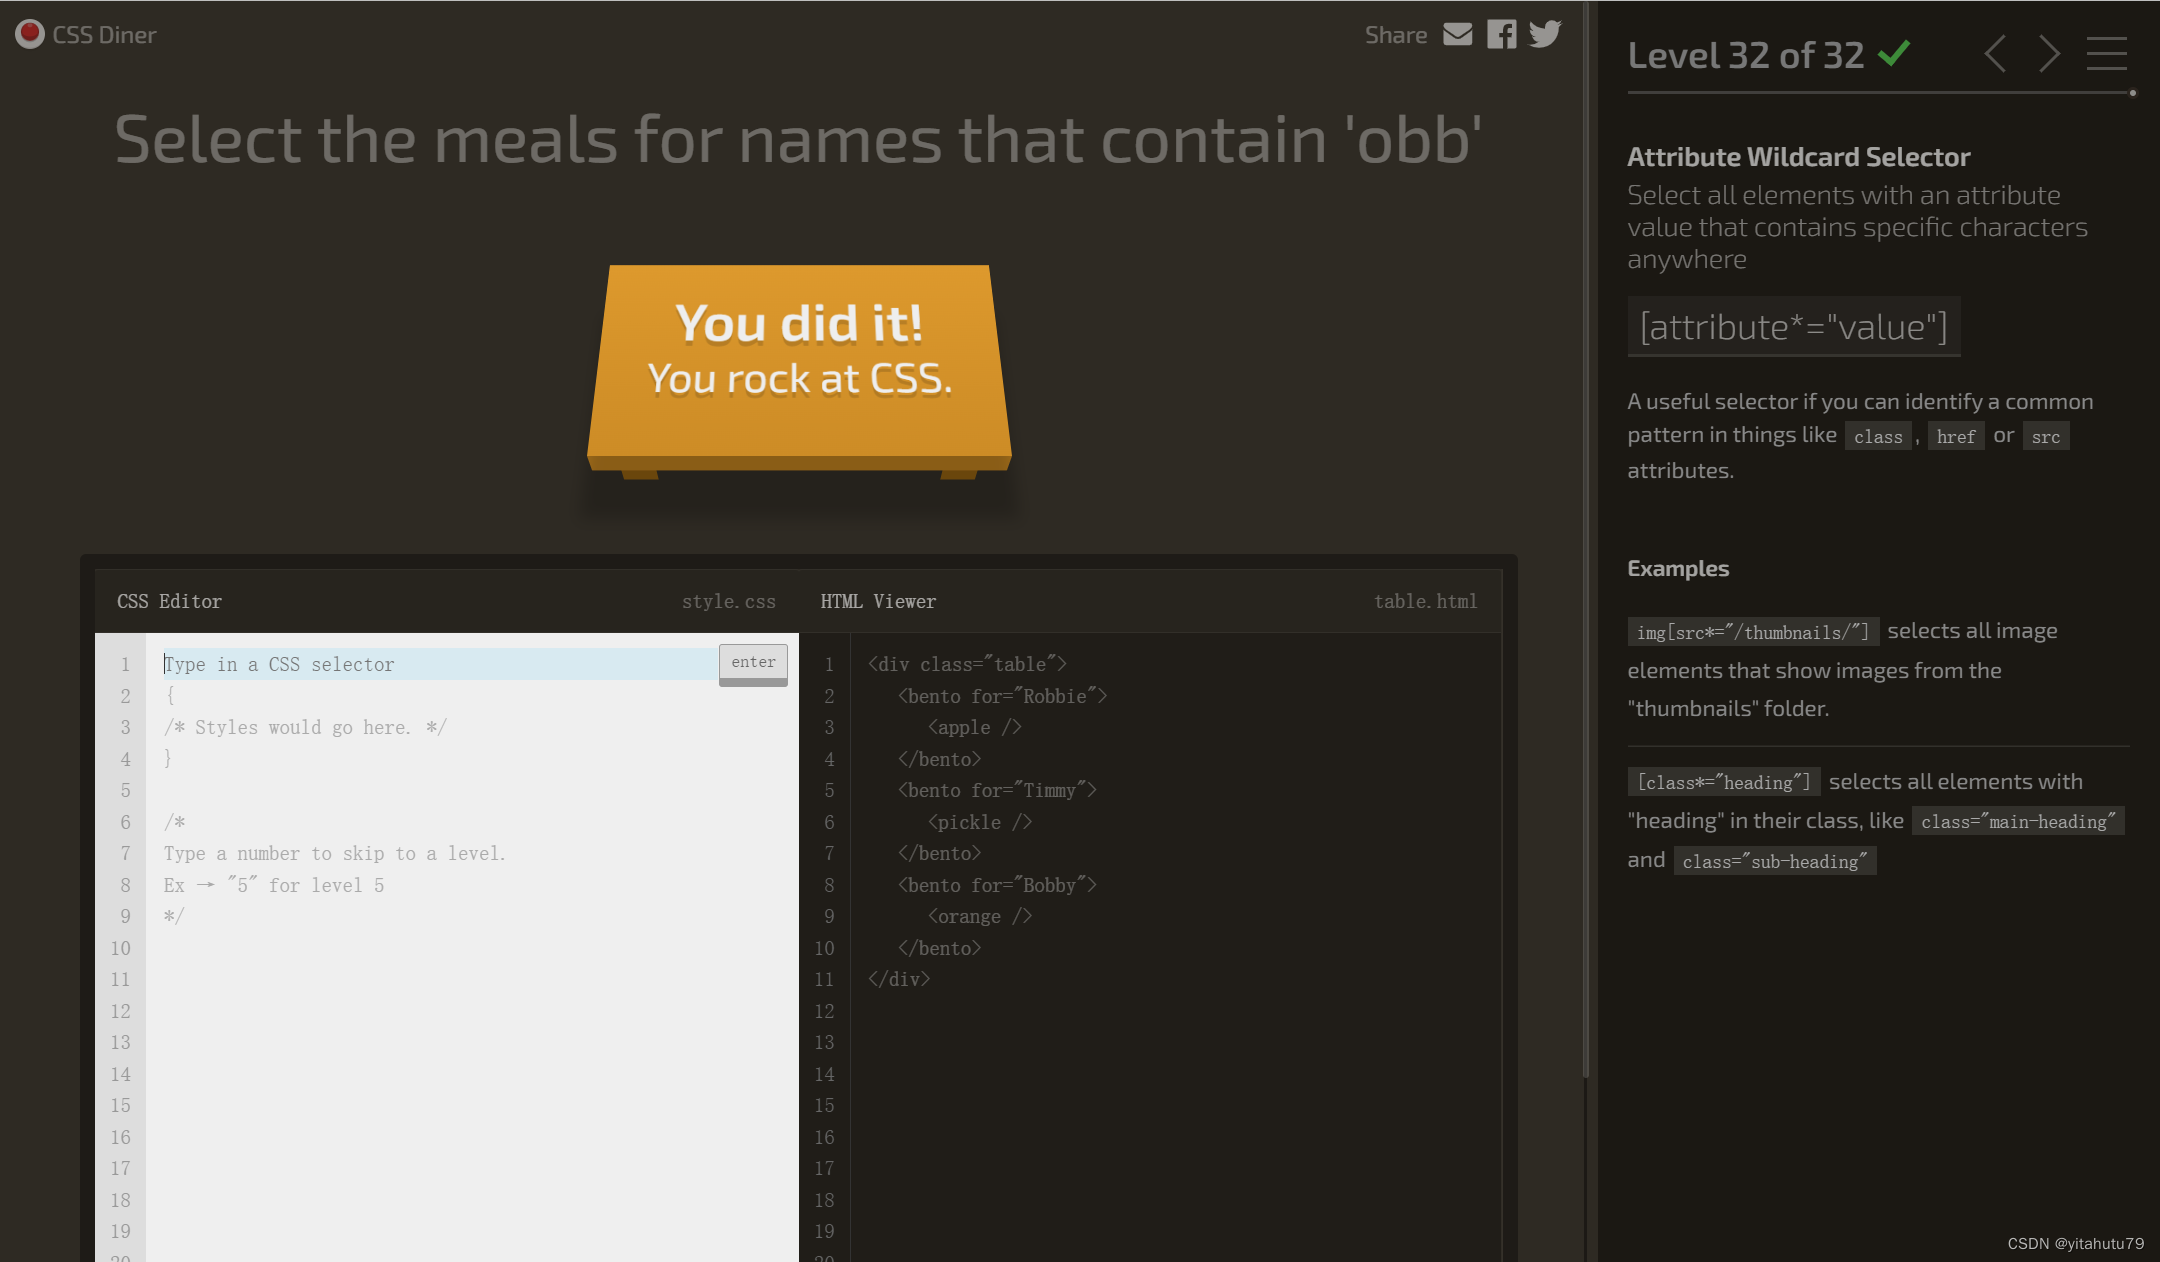Click the table.html tab label
Viewport: 2160px width, 1262px height.
point(1425,601)
